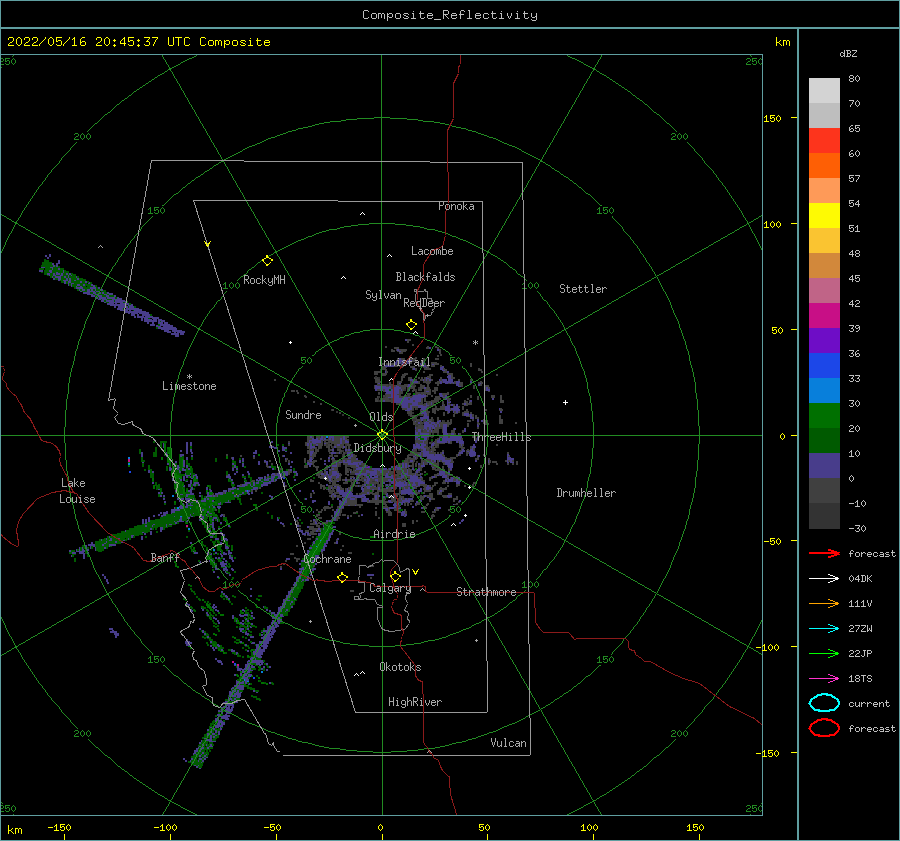Click the yellow diamond marker beside Cochrane
900x841 pixels.
[x=343, y=577]
